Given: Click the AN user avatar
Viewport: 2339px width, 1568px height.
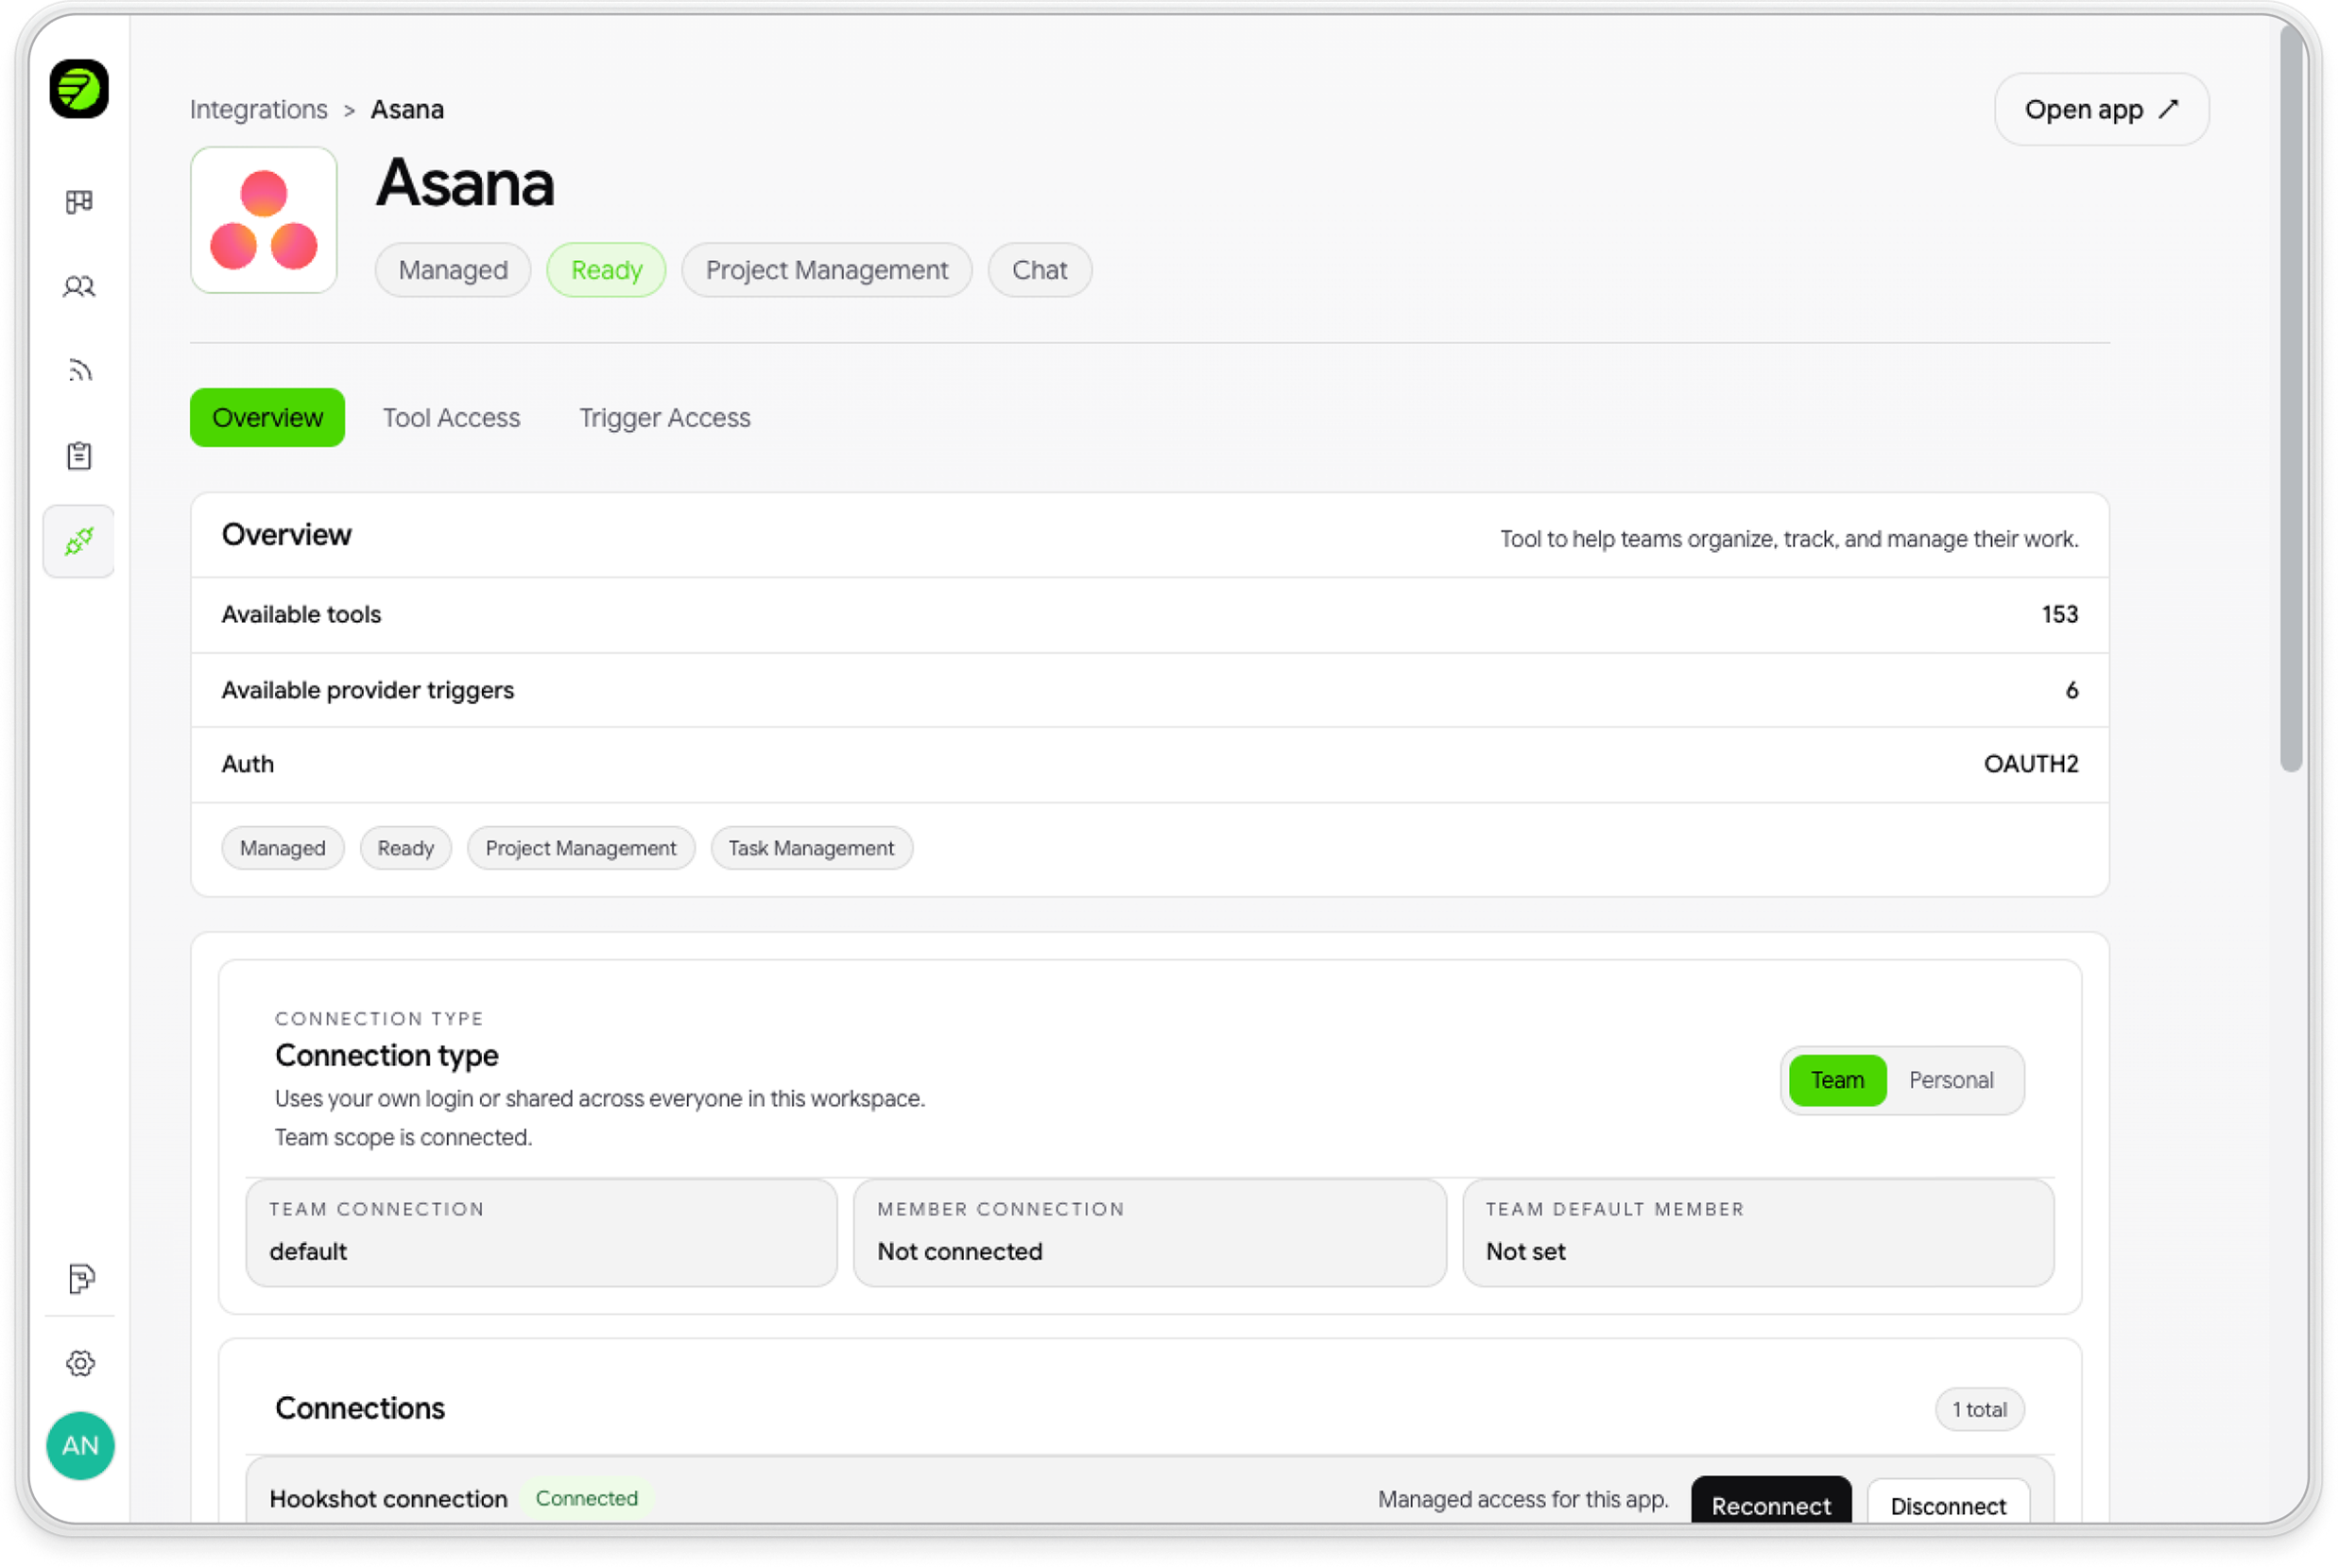Looking at the screenshot, I should point(81,1445).
